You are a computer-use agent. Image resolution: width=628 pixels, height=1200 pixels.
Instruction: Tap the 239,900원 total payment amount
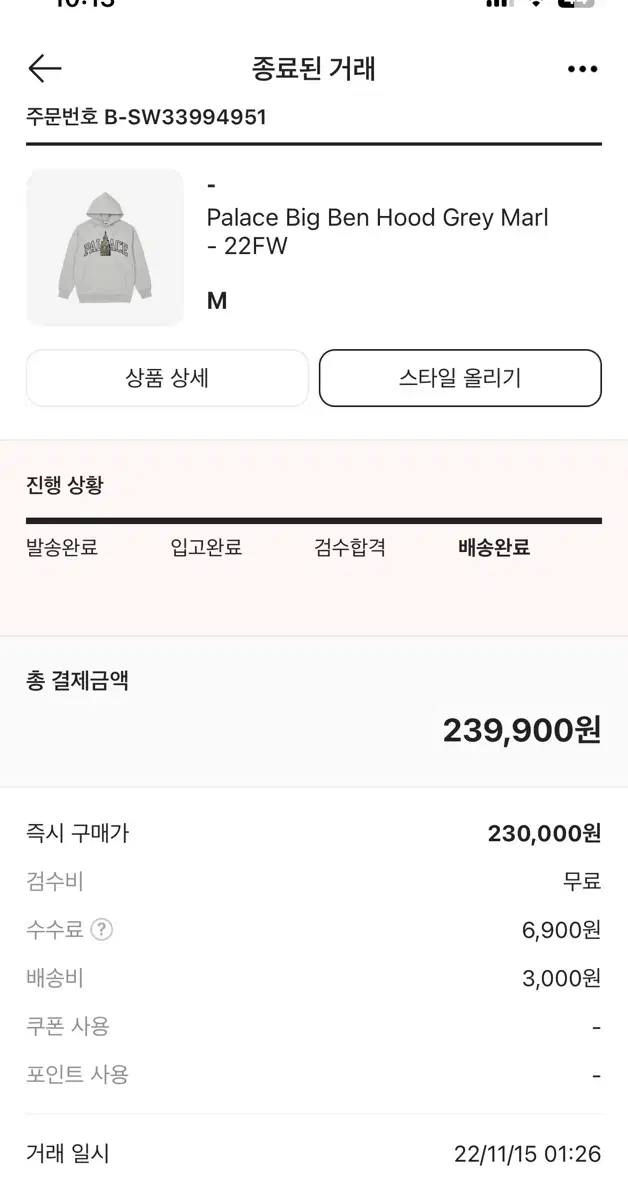tap(522, 730)
